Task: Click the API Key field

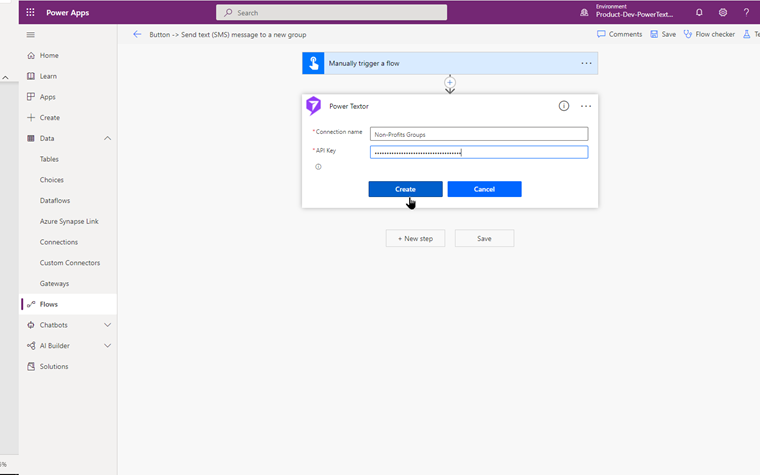Action: [479, 152]
